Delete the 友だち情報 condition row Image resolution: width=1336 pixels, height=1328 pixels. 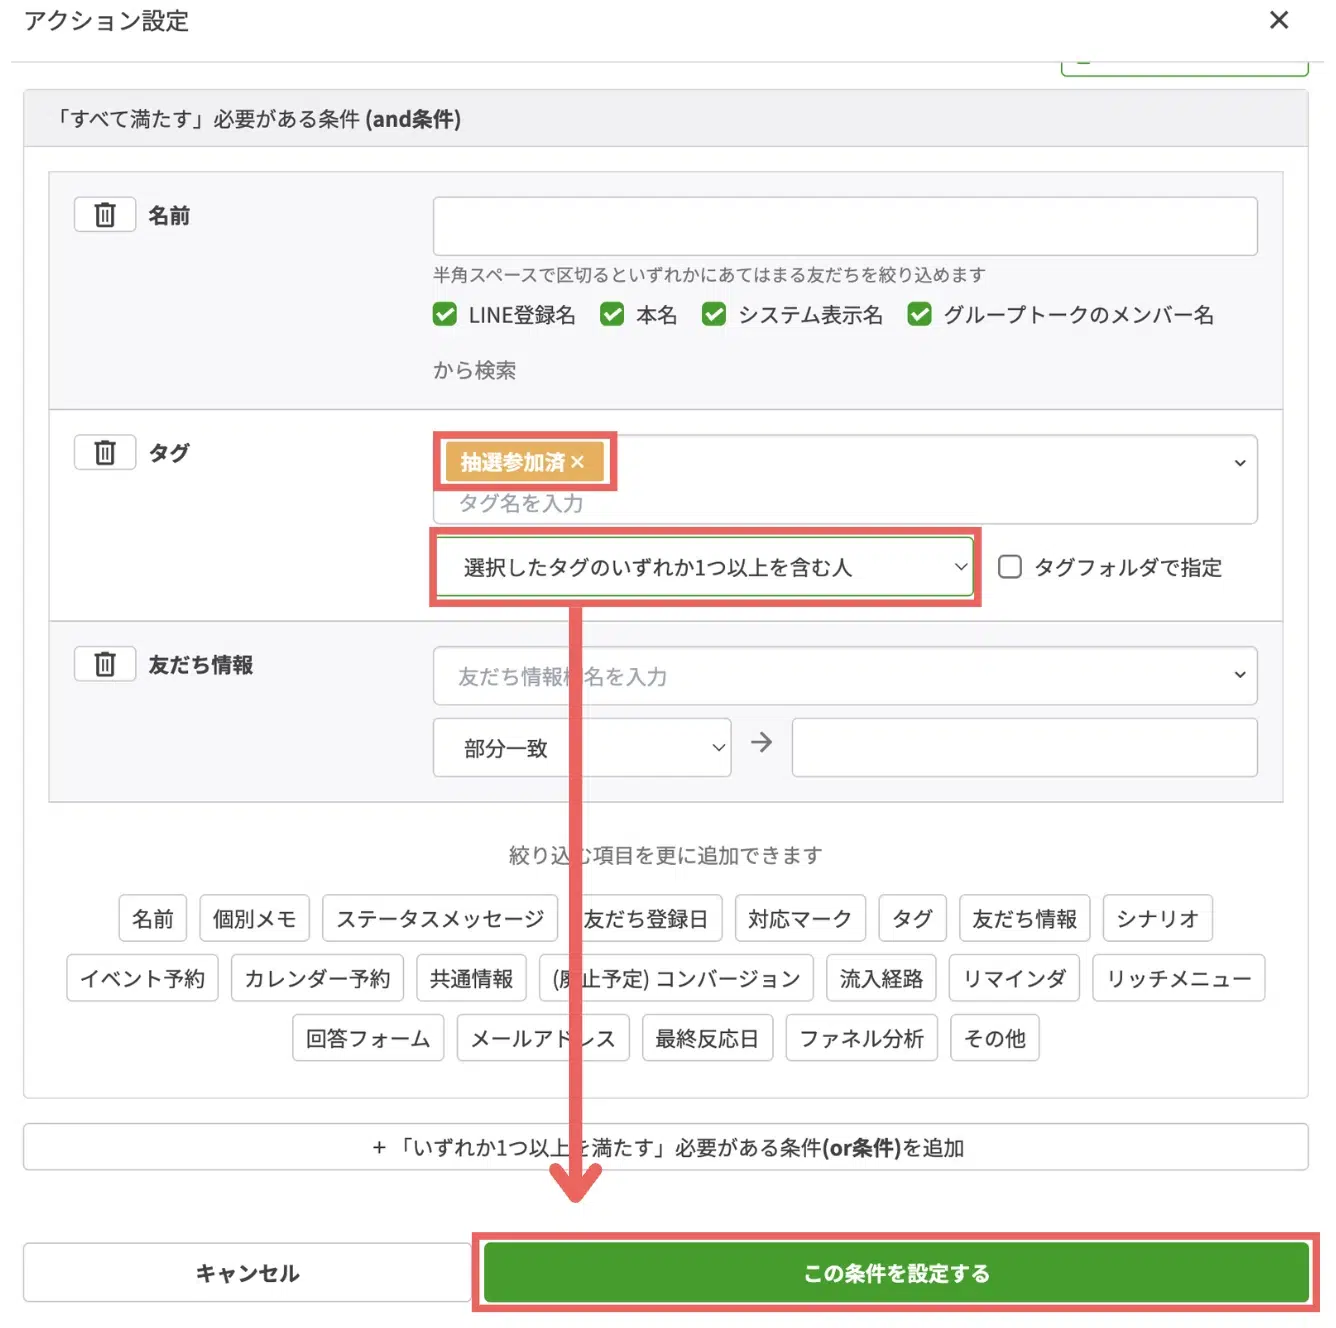[105, 664]
